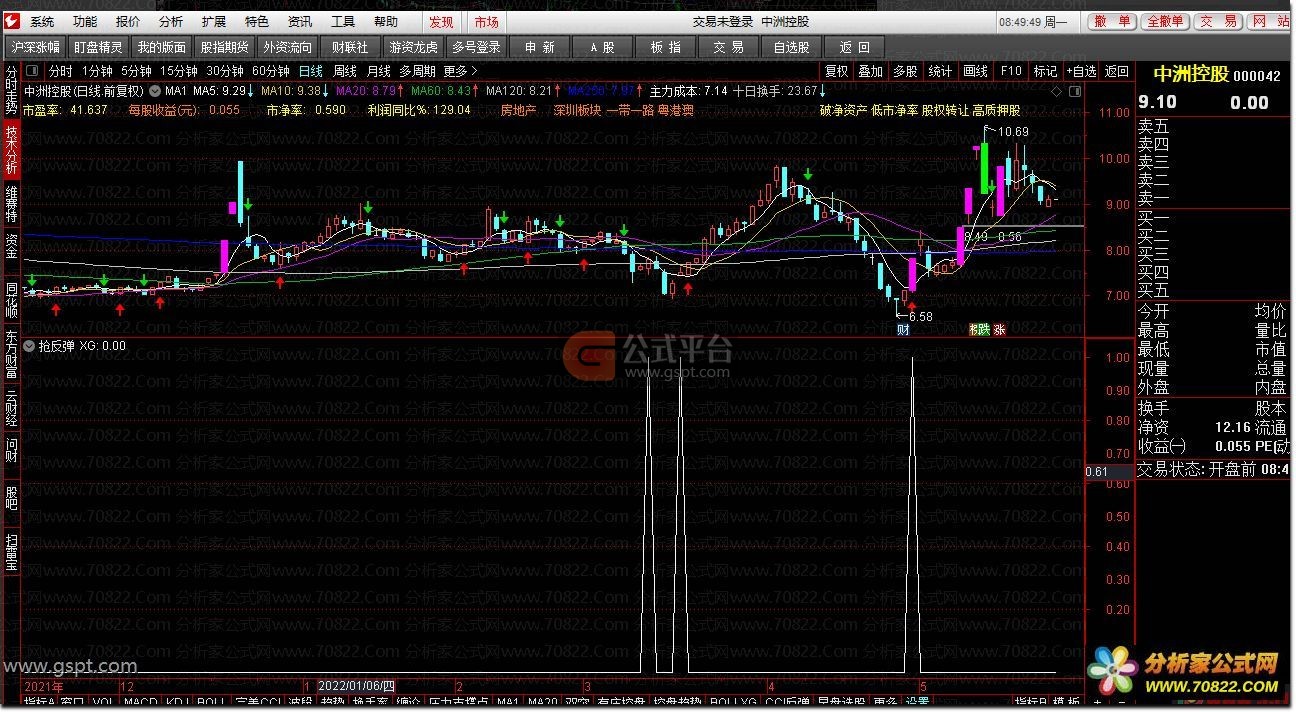Viewport: 1296px width, 712px height.
Task: Click the F10 company info button
Action: tap(1011, 71)
